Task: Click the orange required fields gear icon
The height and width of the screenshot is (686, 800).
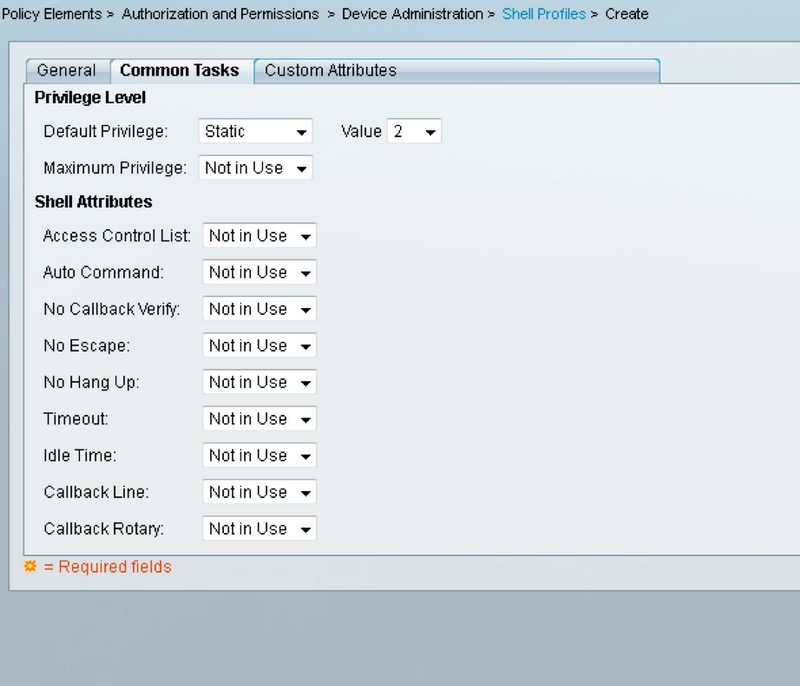Action: click(30, 566)
